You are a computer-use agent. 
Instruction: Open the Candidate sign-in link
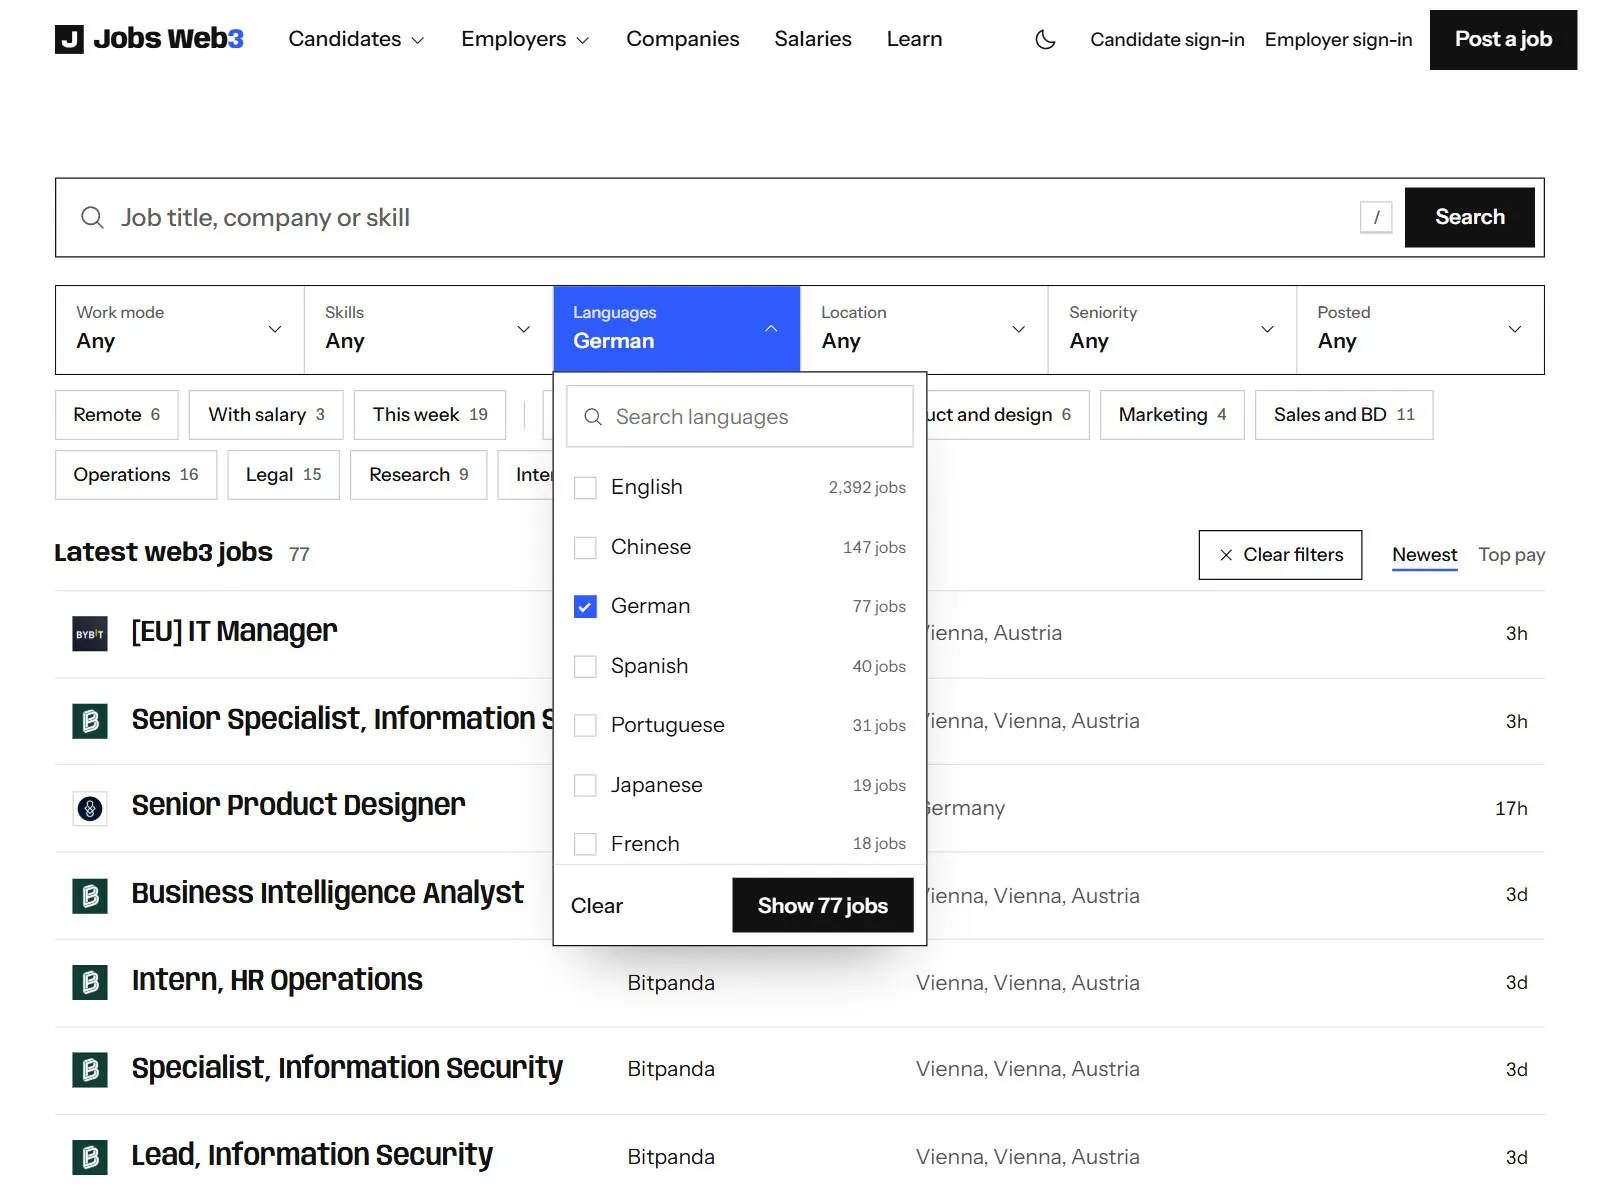pos(1167,39)
